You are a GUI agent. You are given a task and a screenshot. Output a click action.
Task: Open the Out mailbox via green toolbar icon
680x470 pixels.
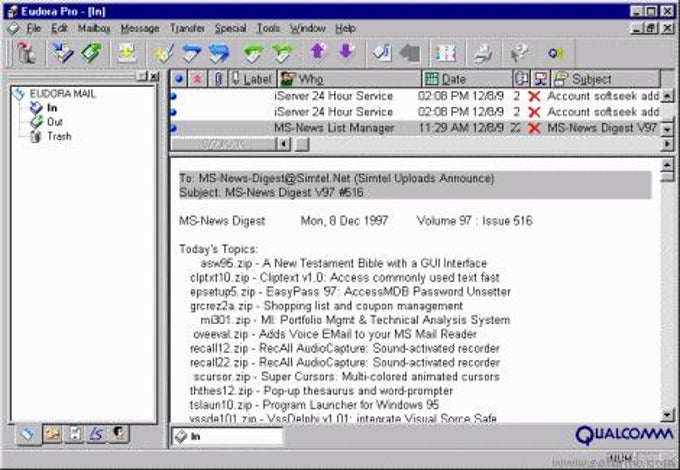(91, 53)
